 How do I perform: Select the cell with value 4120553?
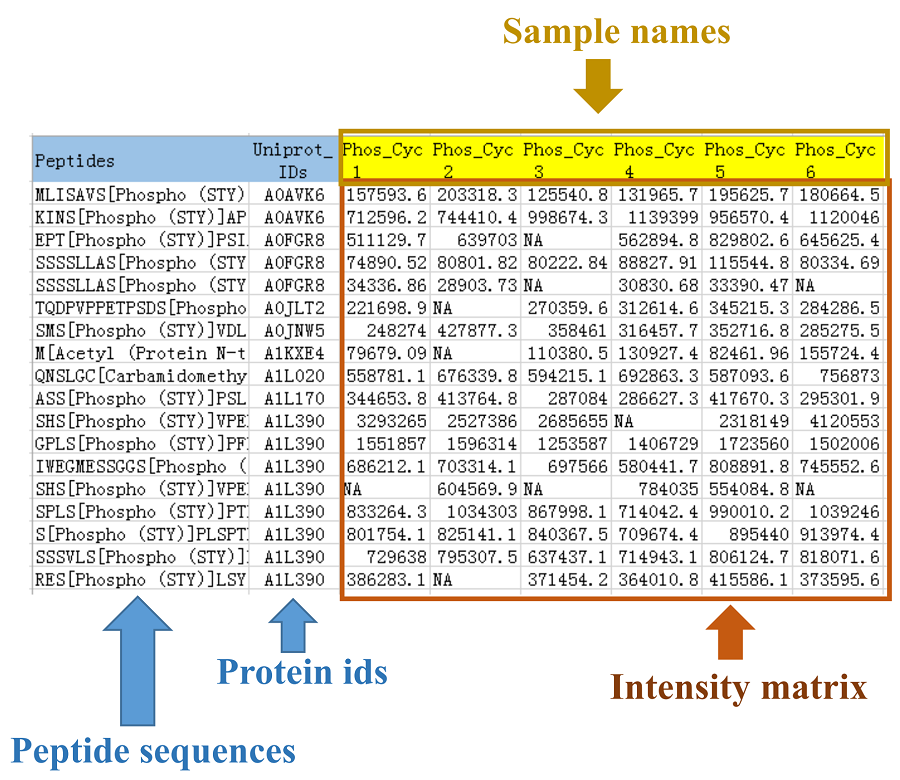838,443
